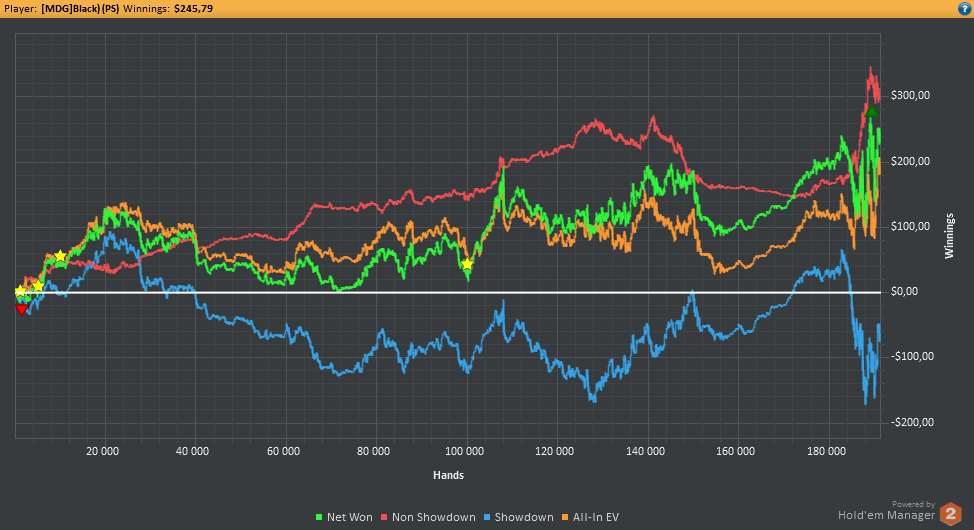Image resolution: width=974 pixels, height=530 pixels.
Task: Click the $300,00 label on the winnings axis
Action: (910, 95)
